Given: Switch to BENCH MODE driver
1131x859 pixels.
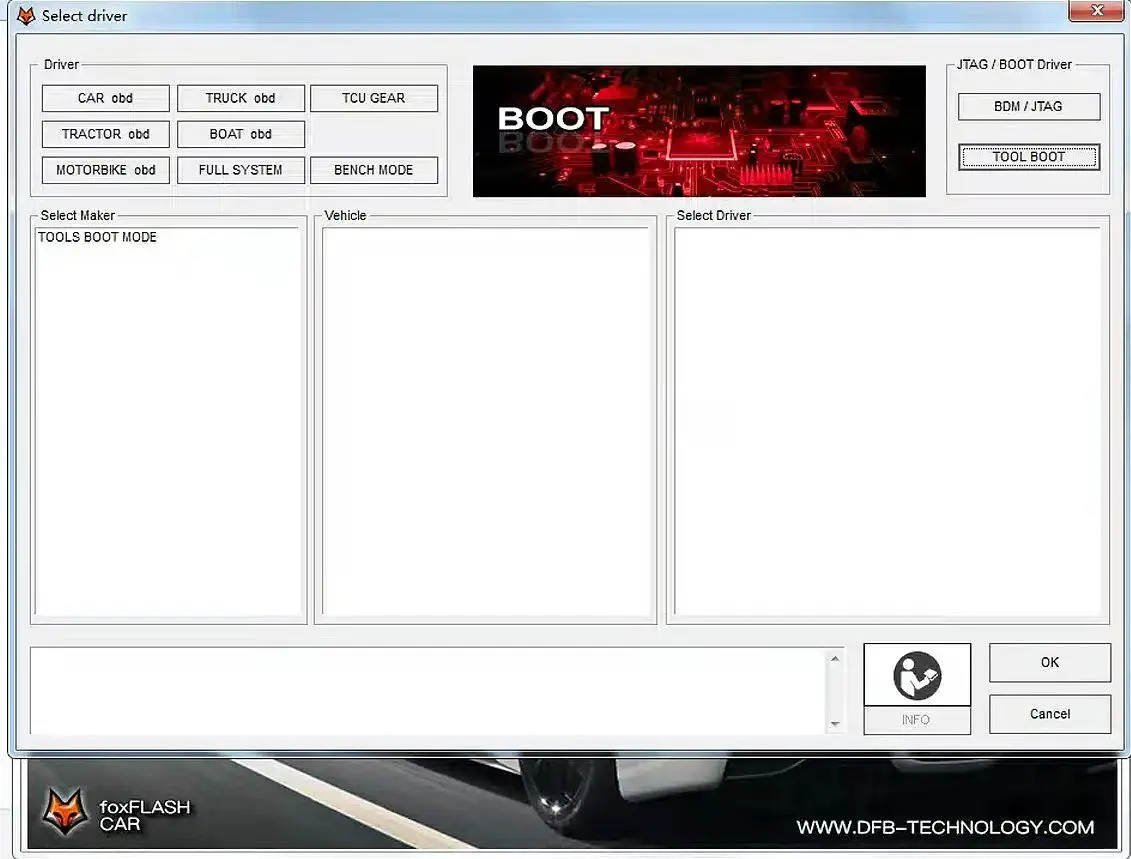Looking at the screenshot, I should point(374,170).
